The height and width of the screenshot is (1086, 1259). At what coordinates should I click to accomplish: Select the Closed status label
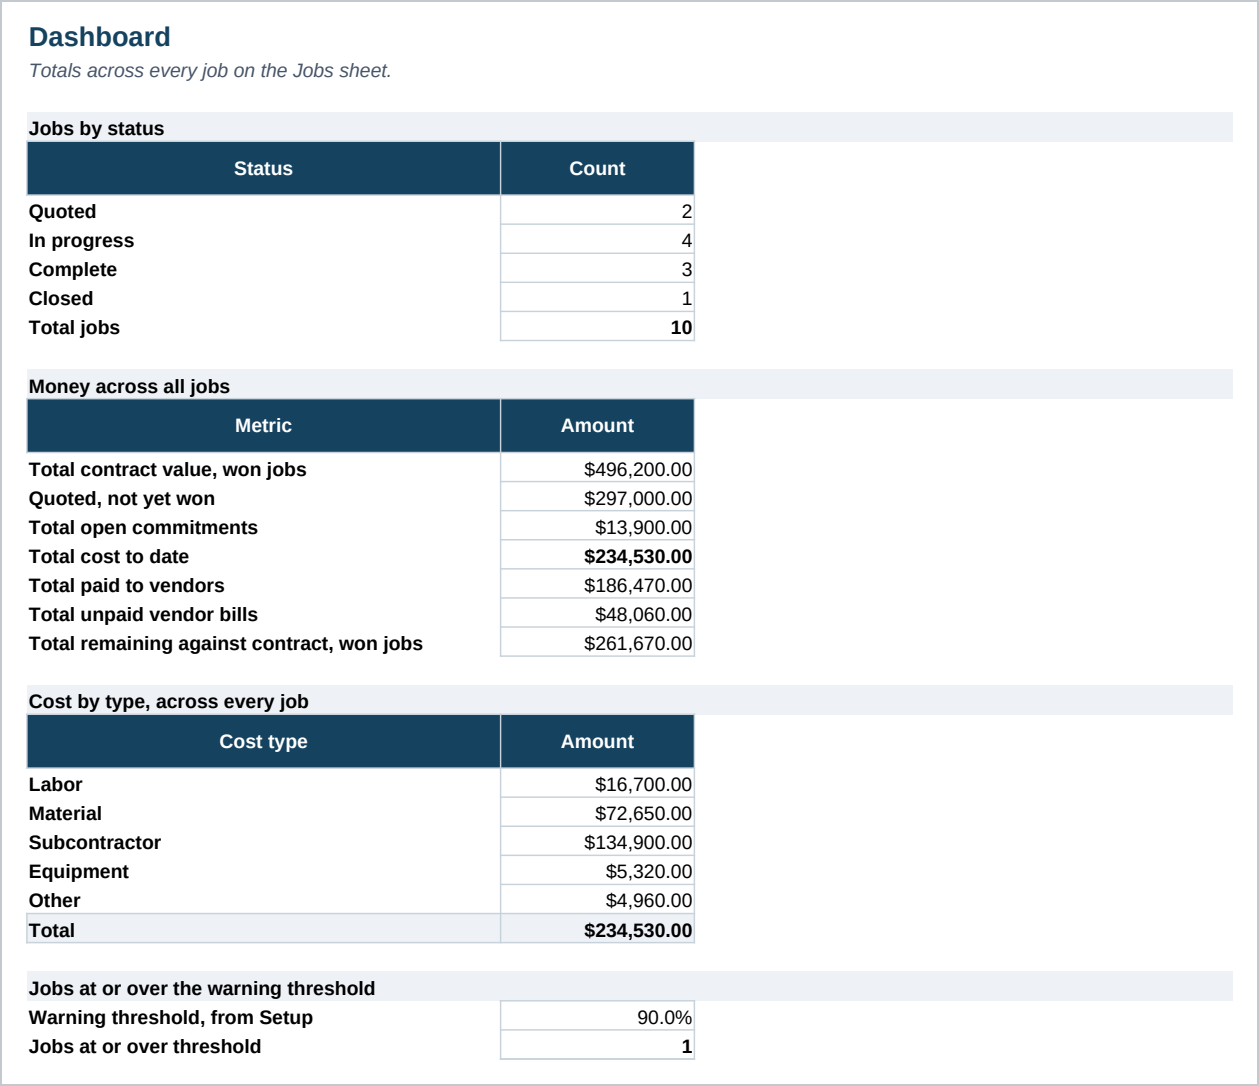[61, 298]
